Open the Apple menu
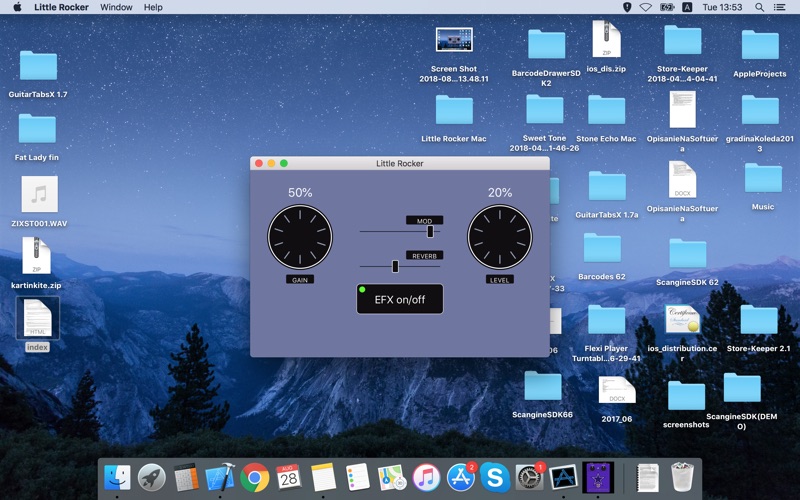800x500 pixels. click(x=17, y=7)
